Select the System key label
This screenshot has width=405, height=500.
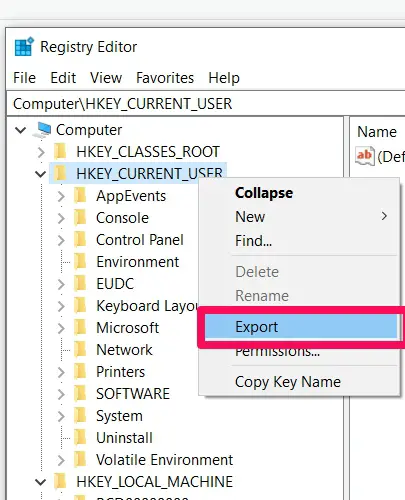pos(119,416)
